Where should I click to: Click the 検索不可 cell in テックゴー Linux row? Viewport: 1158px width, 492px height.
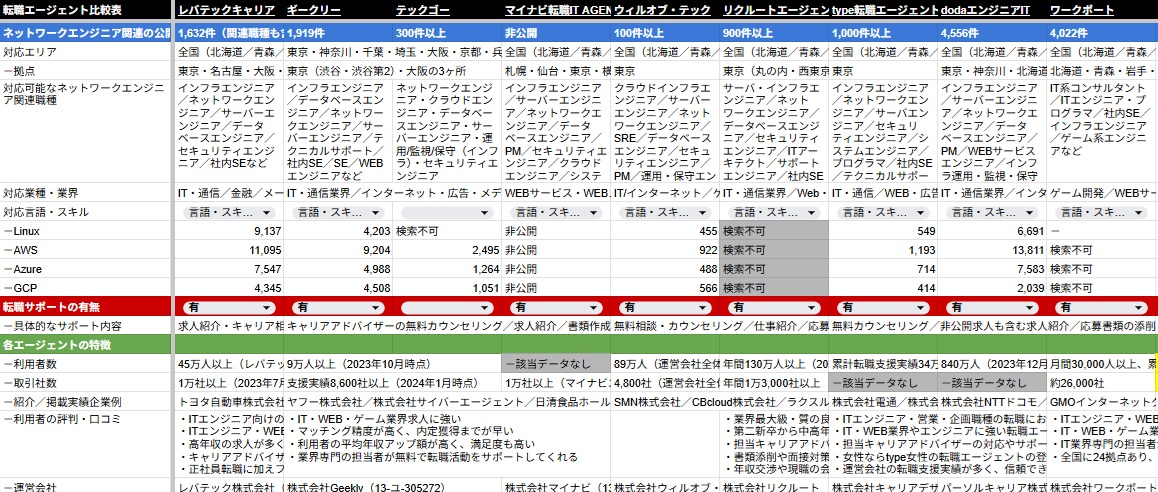448,231
